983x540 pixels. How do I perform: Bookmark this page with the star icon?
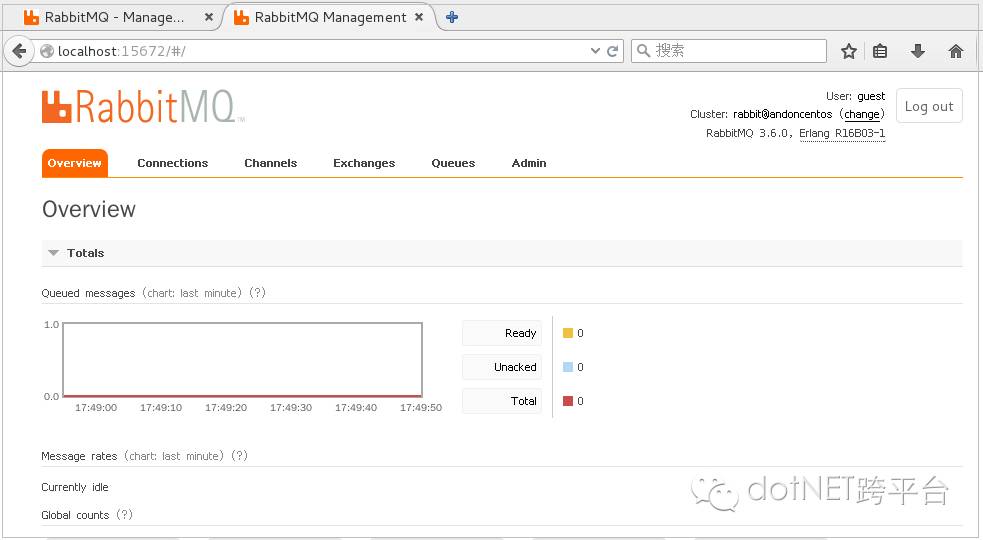pyautogui.click(x=849, y=51)
